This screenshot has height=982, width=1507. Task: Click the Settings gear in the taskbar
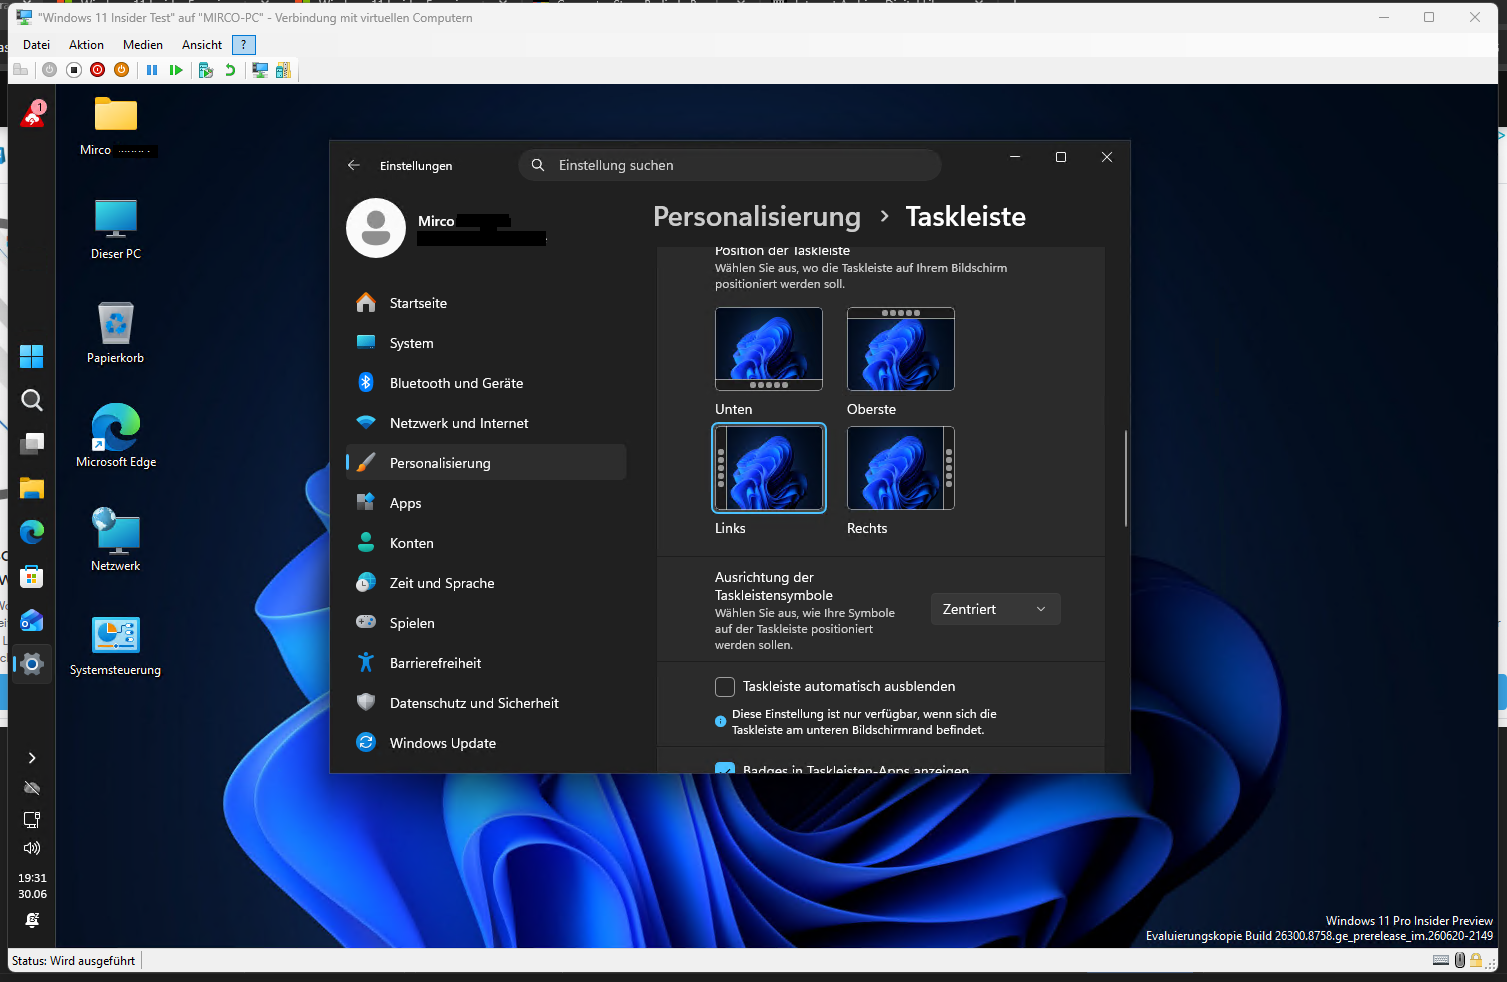click(x=32, y=664)
